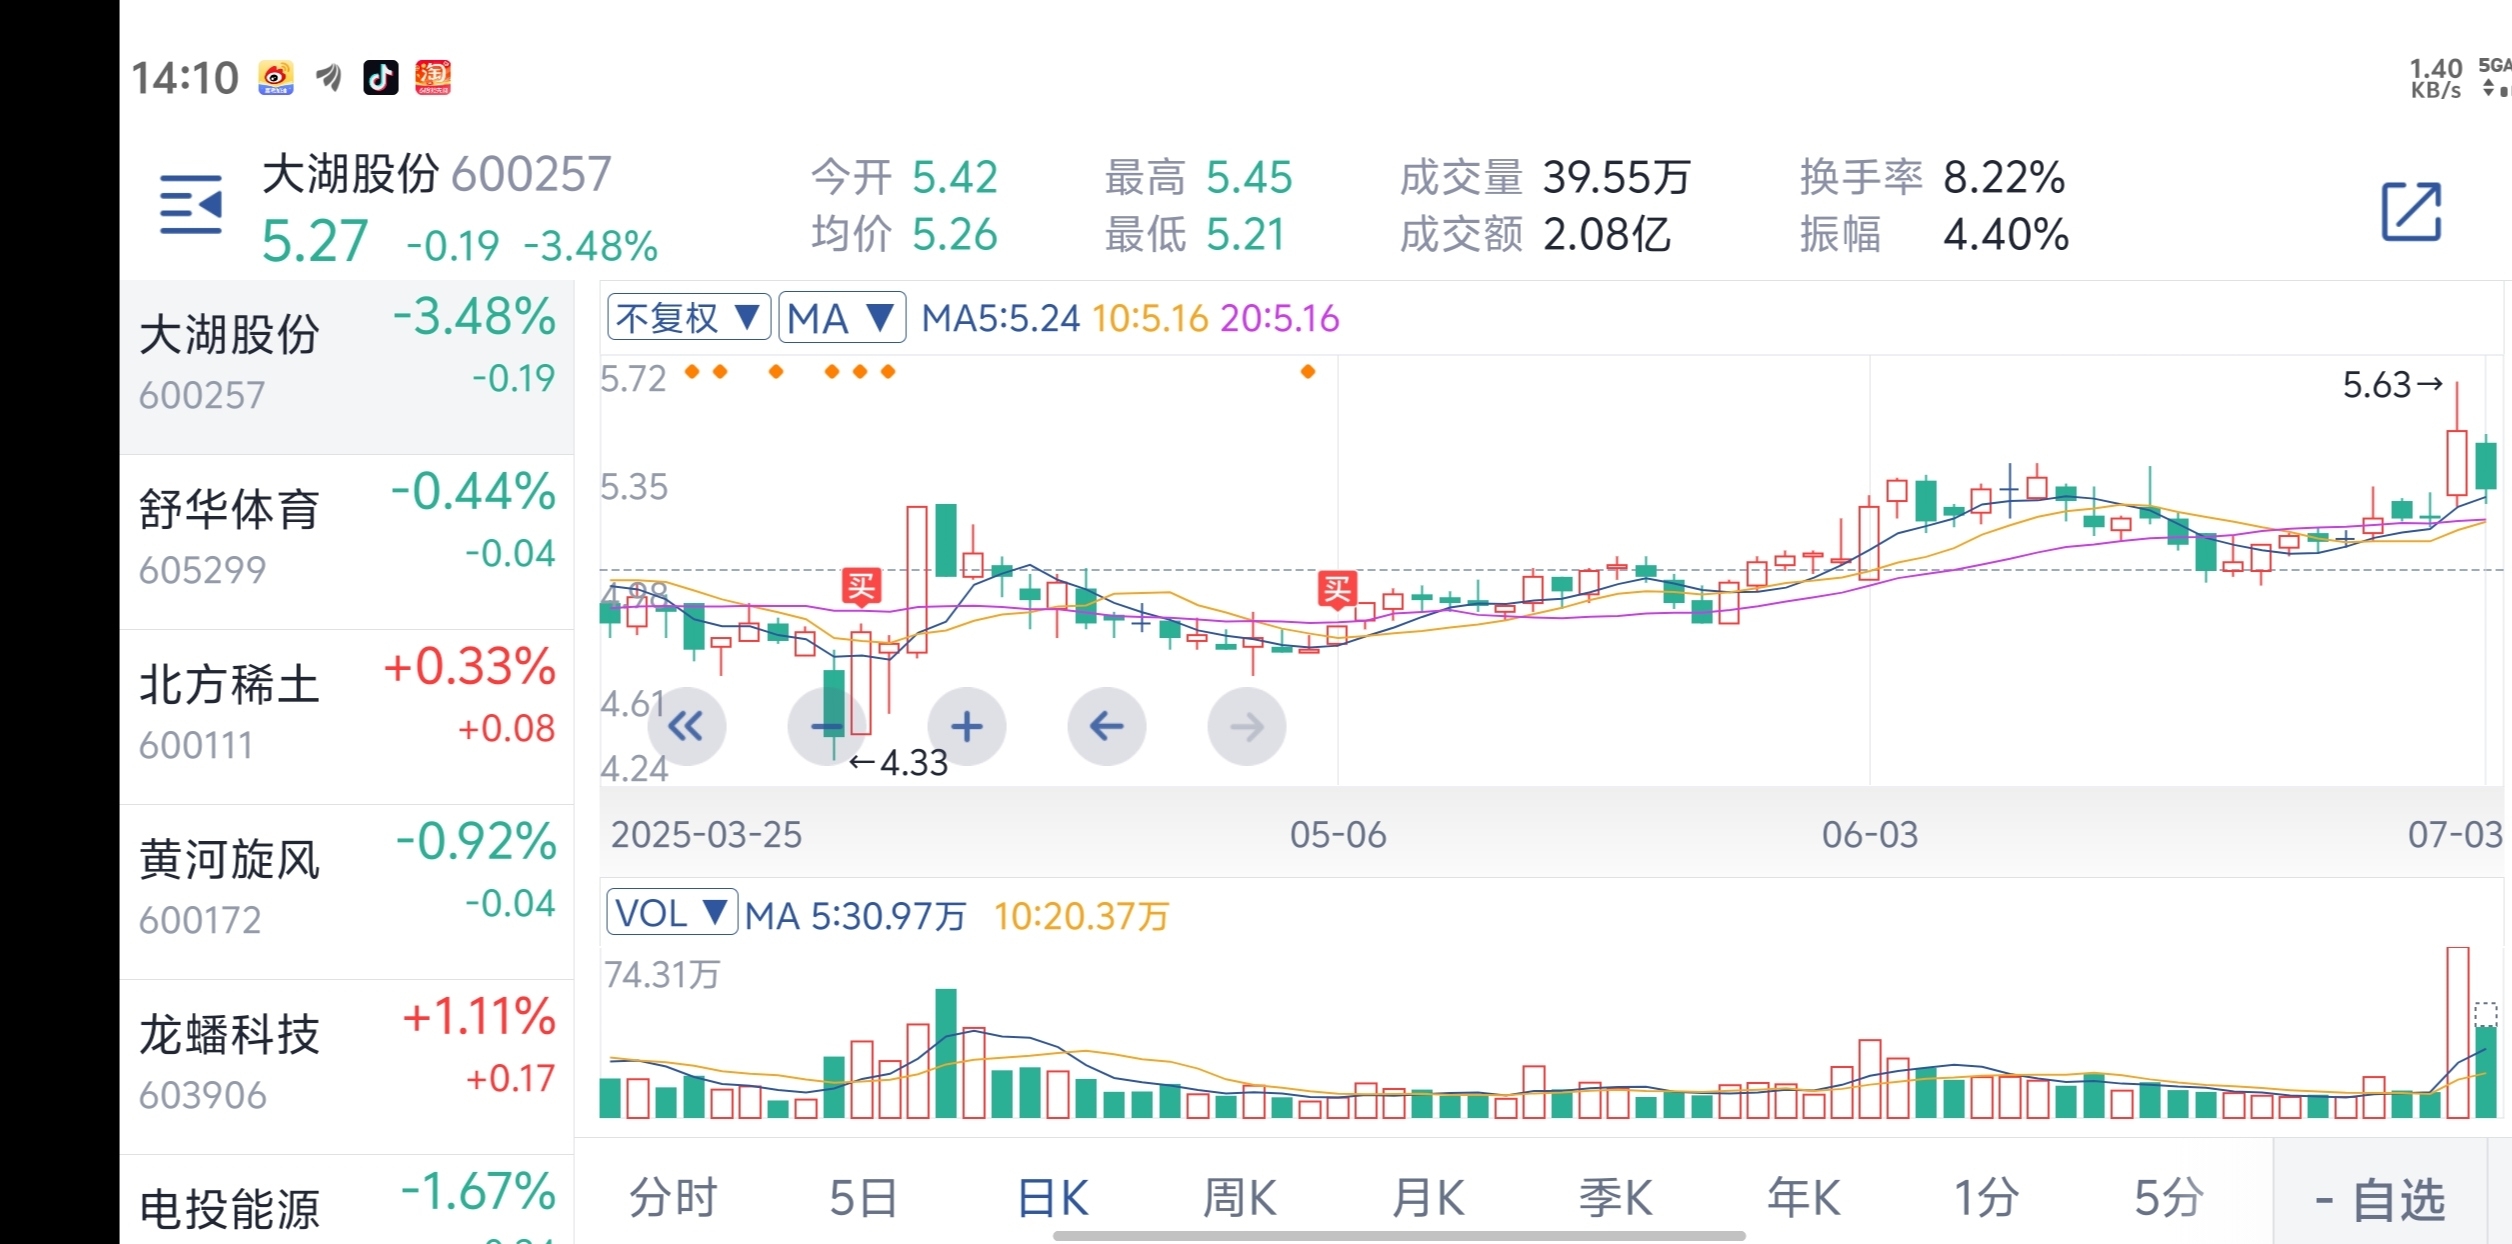The image size is (2512, 1244).
Task: Tap the MA5:5.24 indicator label
Action: 1000,319
